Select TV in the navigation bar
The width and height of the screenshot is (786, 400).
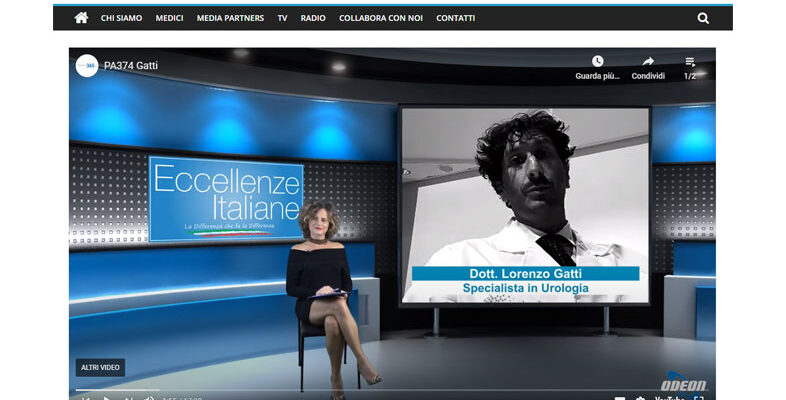coord(282,18)
